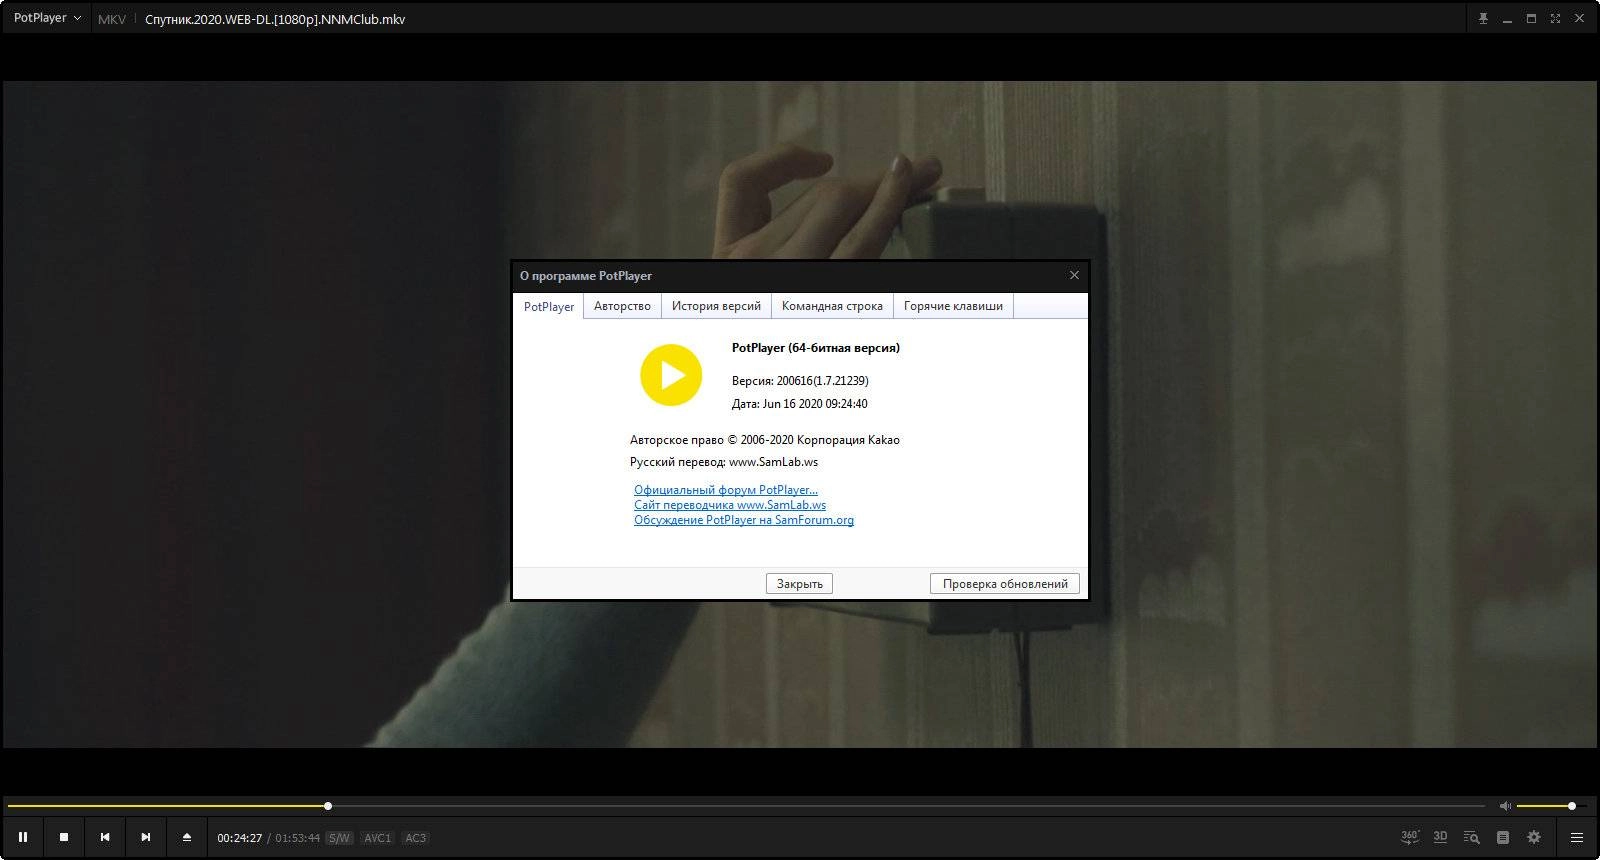Open the playlist hamburger menu

pyautogui.click(x=1577, y=837)
